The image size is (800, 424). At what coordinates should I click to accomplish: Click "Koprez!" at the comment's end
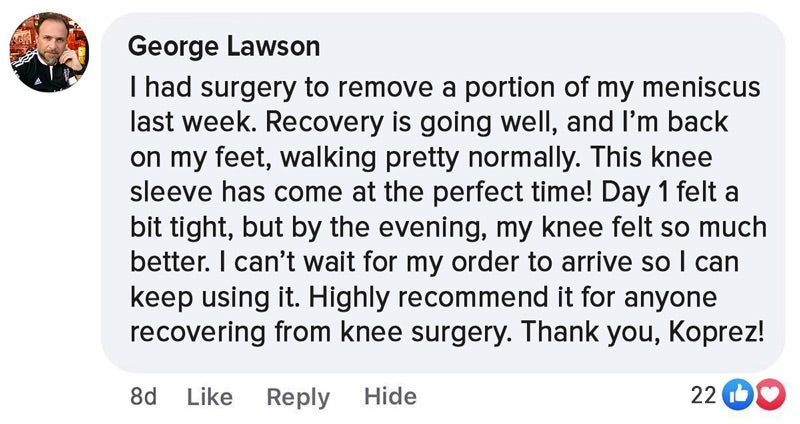pos(716,332)
